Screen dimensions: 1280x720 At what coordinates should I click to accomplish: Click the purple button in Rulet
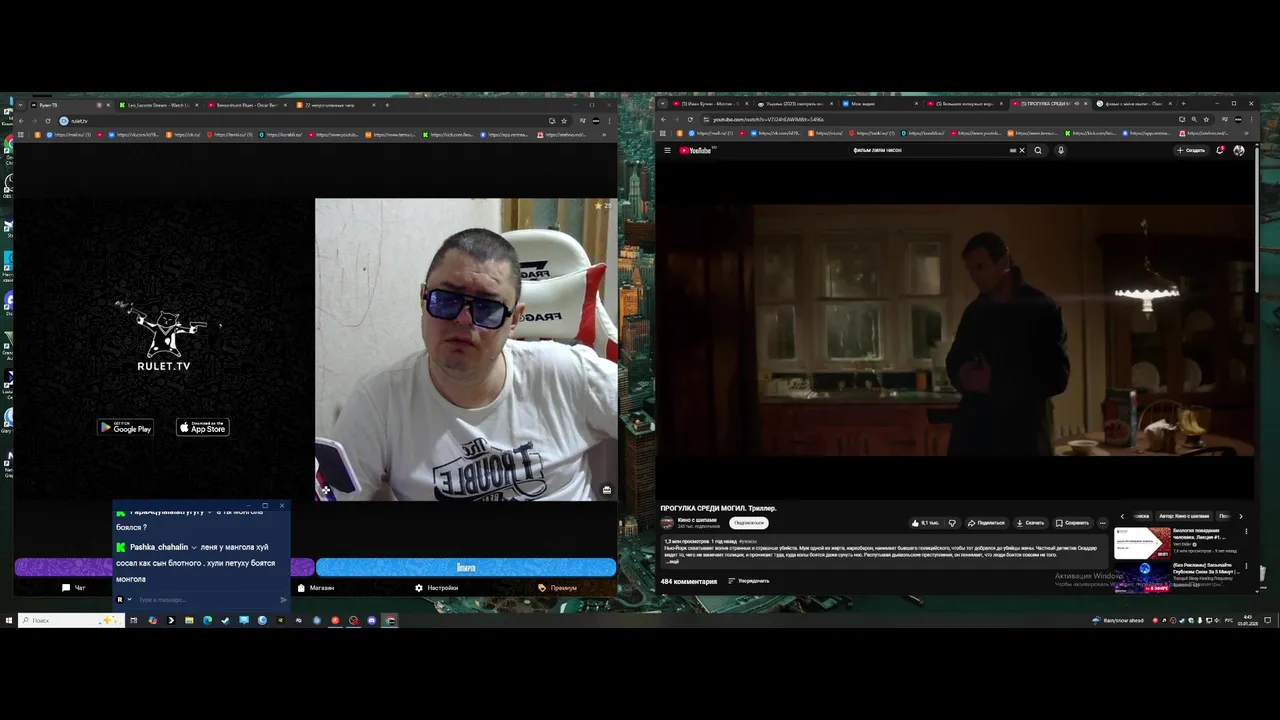(x=64, y=567)
